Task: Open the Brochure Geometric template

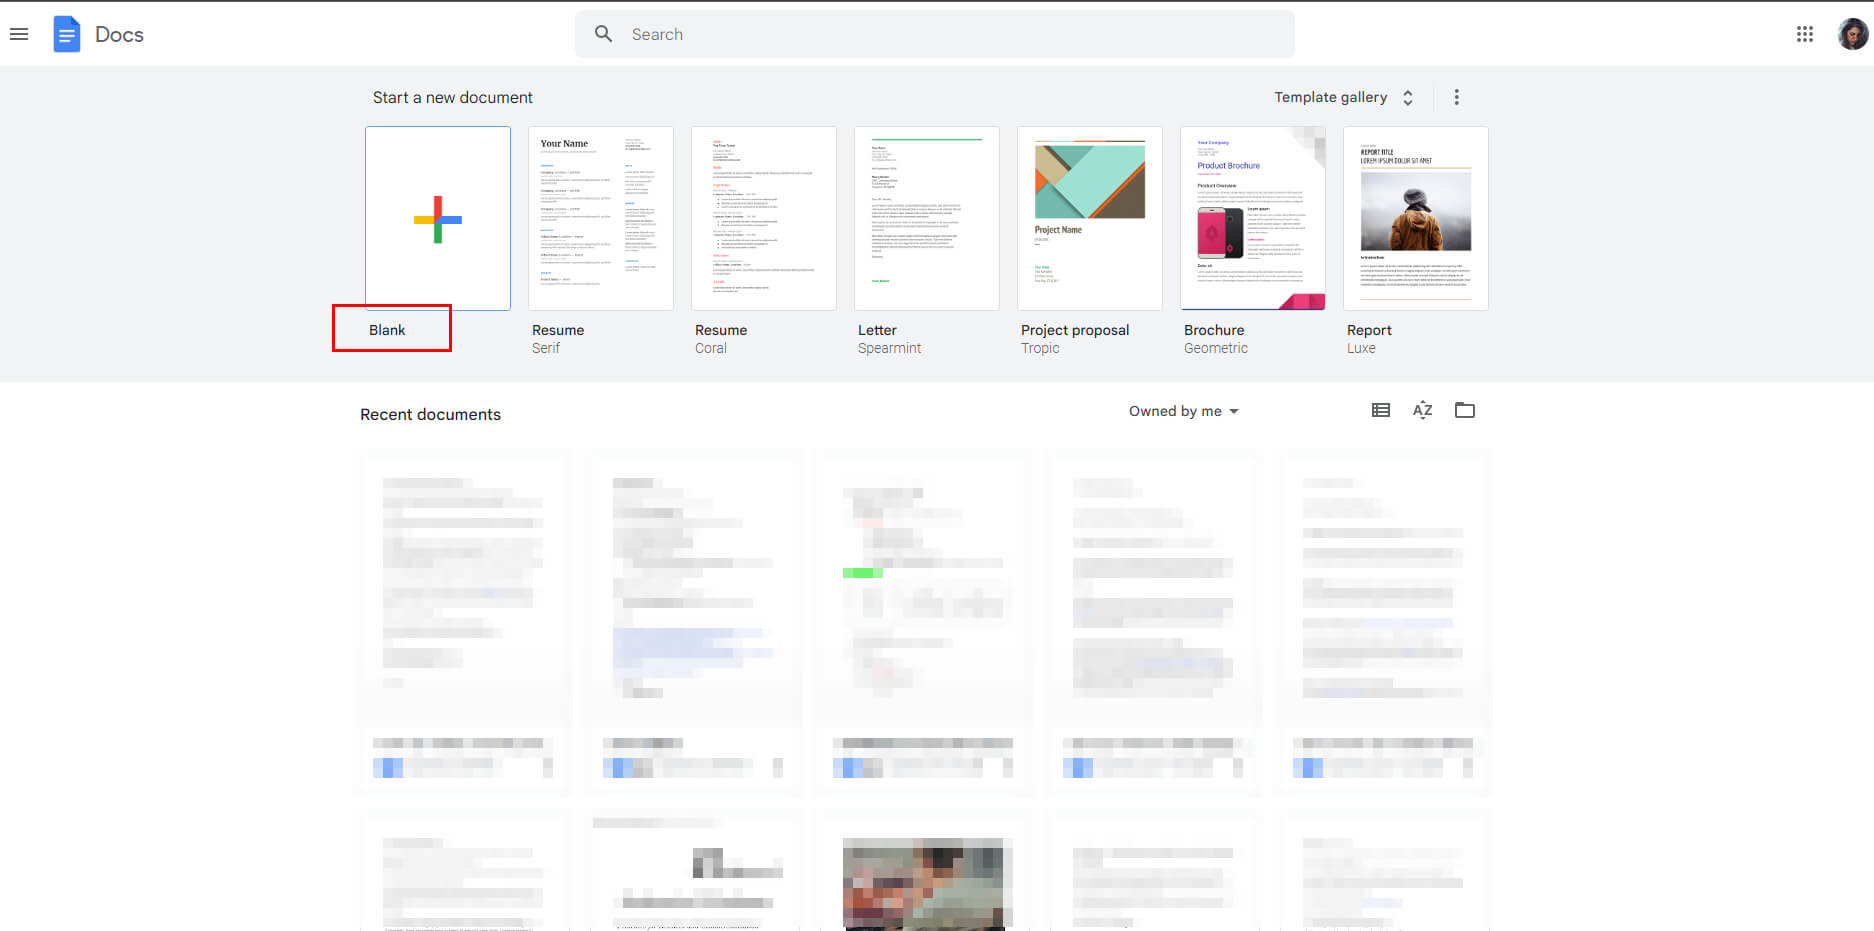Action: pos(1253,218)
